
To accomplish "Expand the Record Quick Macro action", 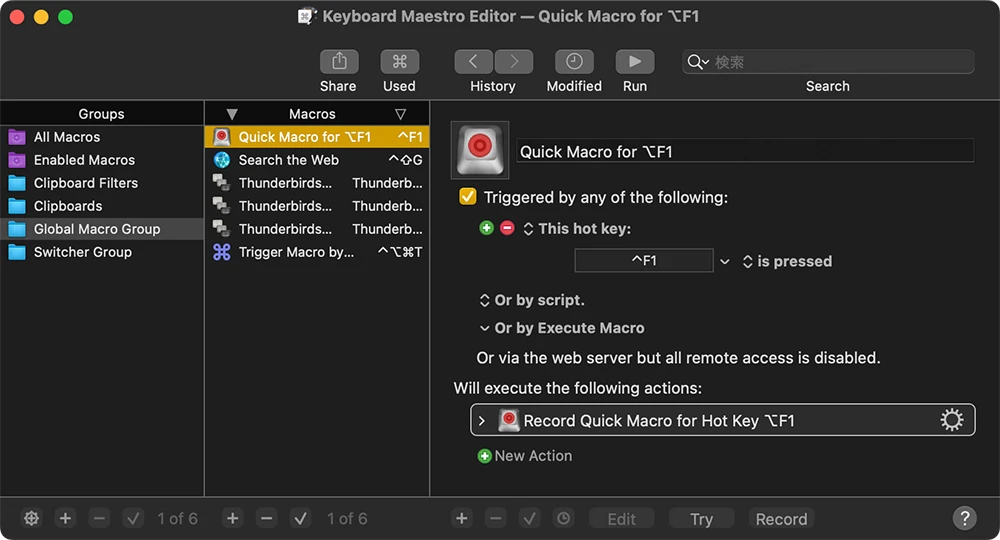I will tap(482, 421).
